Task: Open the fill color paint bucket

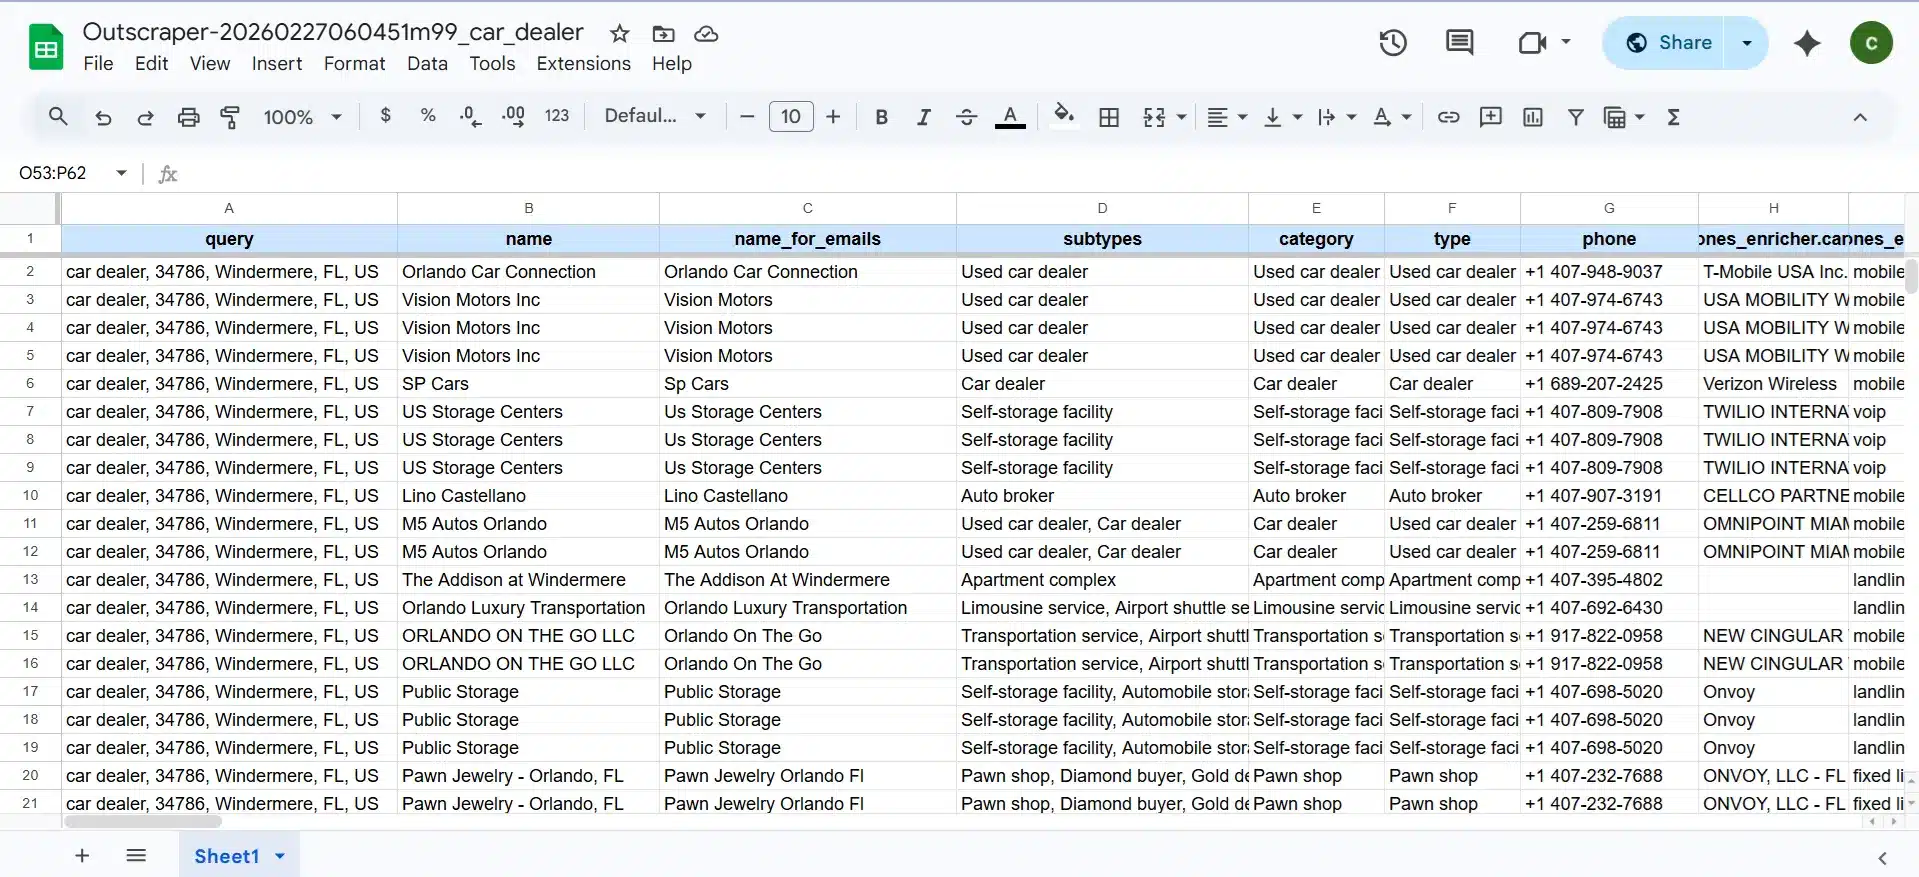Action: pos(1064,116)
